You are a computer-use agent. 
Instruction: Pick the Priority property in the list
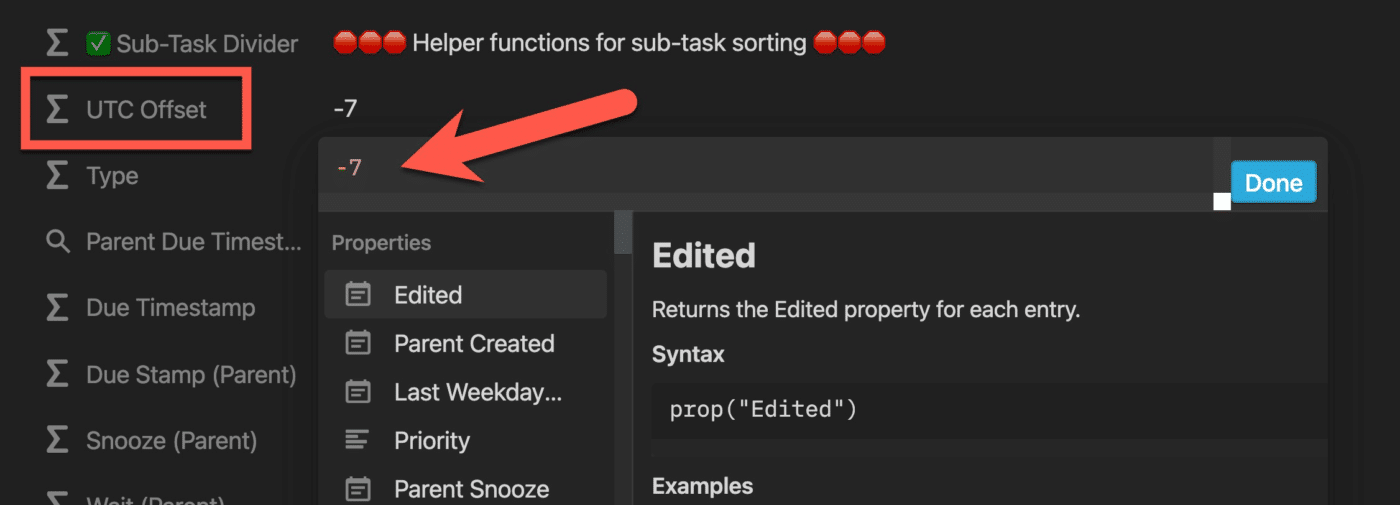(x=466, y=440)
